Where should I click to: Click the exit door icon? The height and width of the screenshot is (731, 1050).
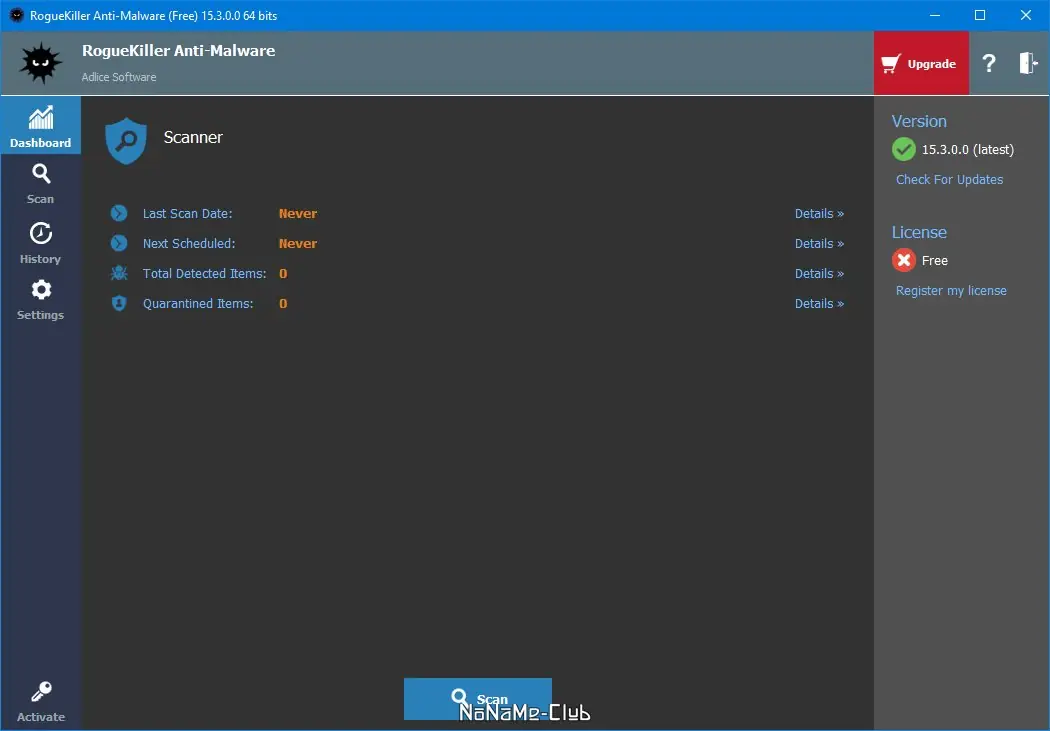1028,63
